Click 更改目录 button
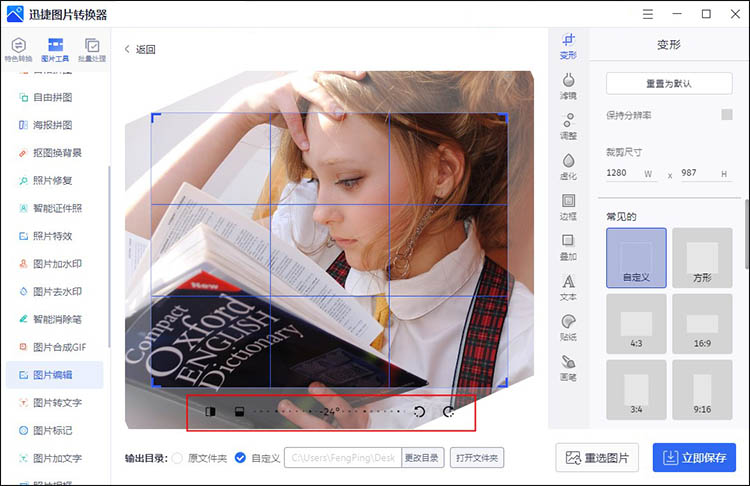 pyautogui.click(x=422, y=458)
